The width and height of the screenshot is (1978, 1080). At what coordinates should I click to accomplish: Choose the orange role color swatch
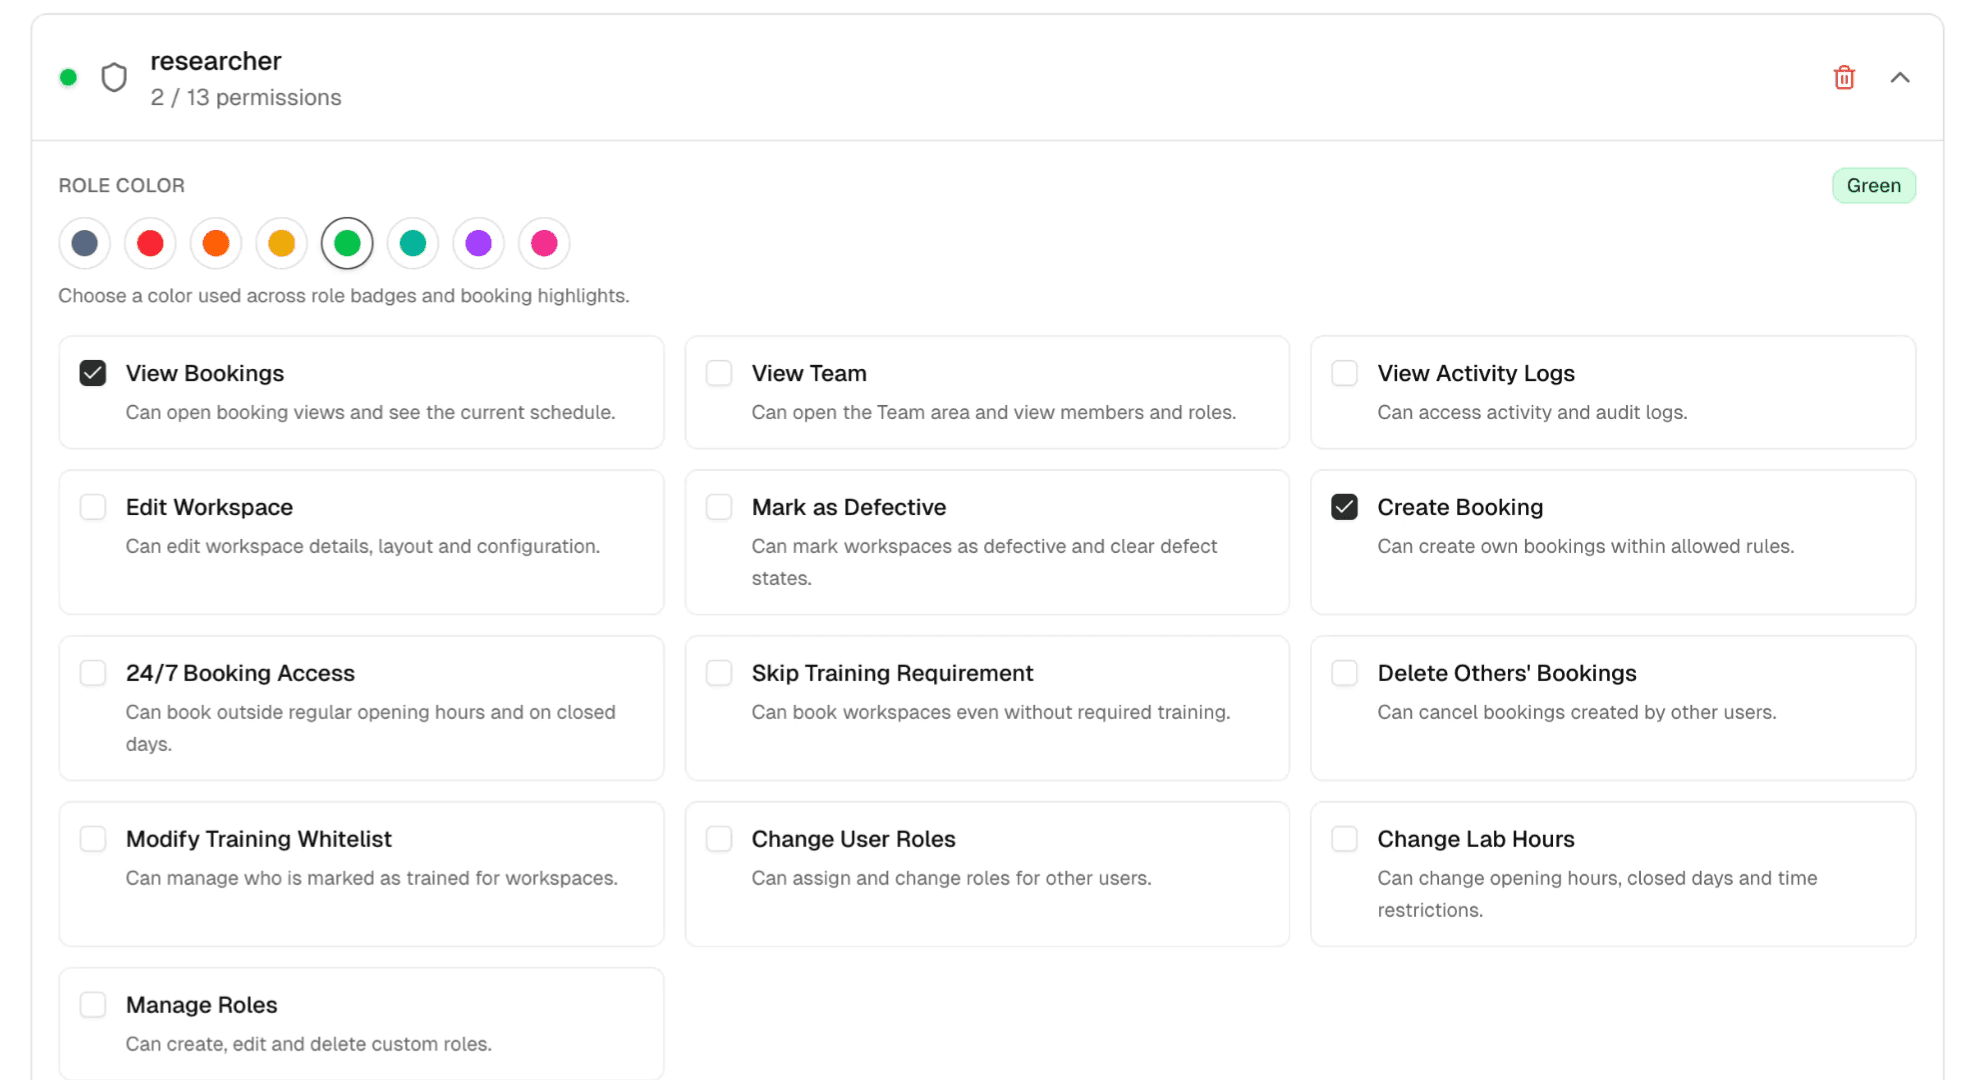(x=216, y=243)
